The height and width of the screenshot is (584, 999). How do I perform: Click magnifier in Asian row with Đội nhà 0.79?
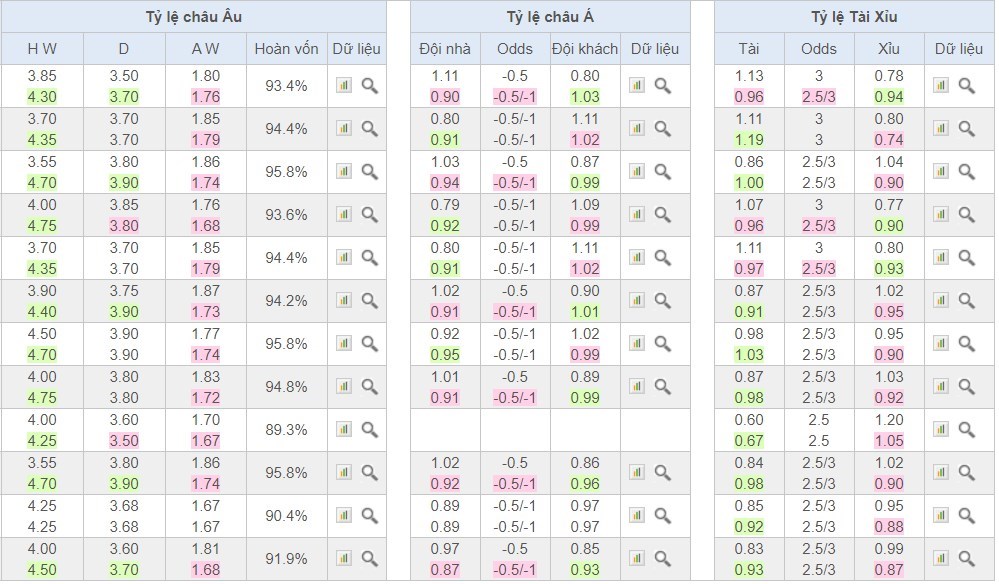tap(662, 215)
